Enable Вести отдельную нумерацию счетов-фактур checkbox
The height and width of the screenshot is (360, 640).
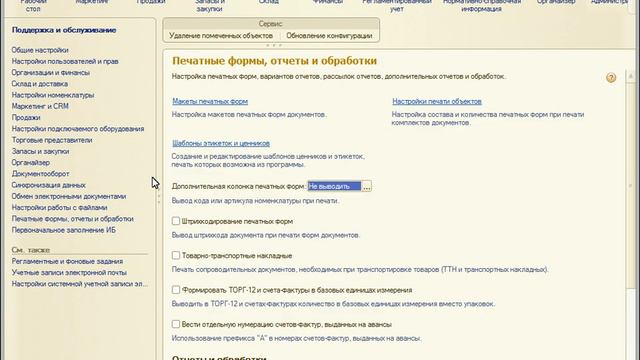pyautogui.click(x=176, y=324)
